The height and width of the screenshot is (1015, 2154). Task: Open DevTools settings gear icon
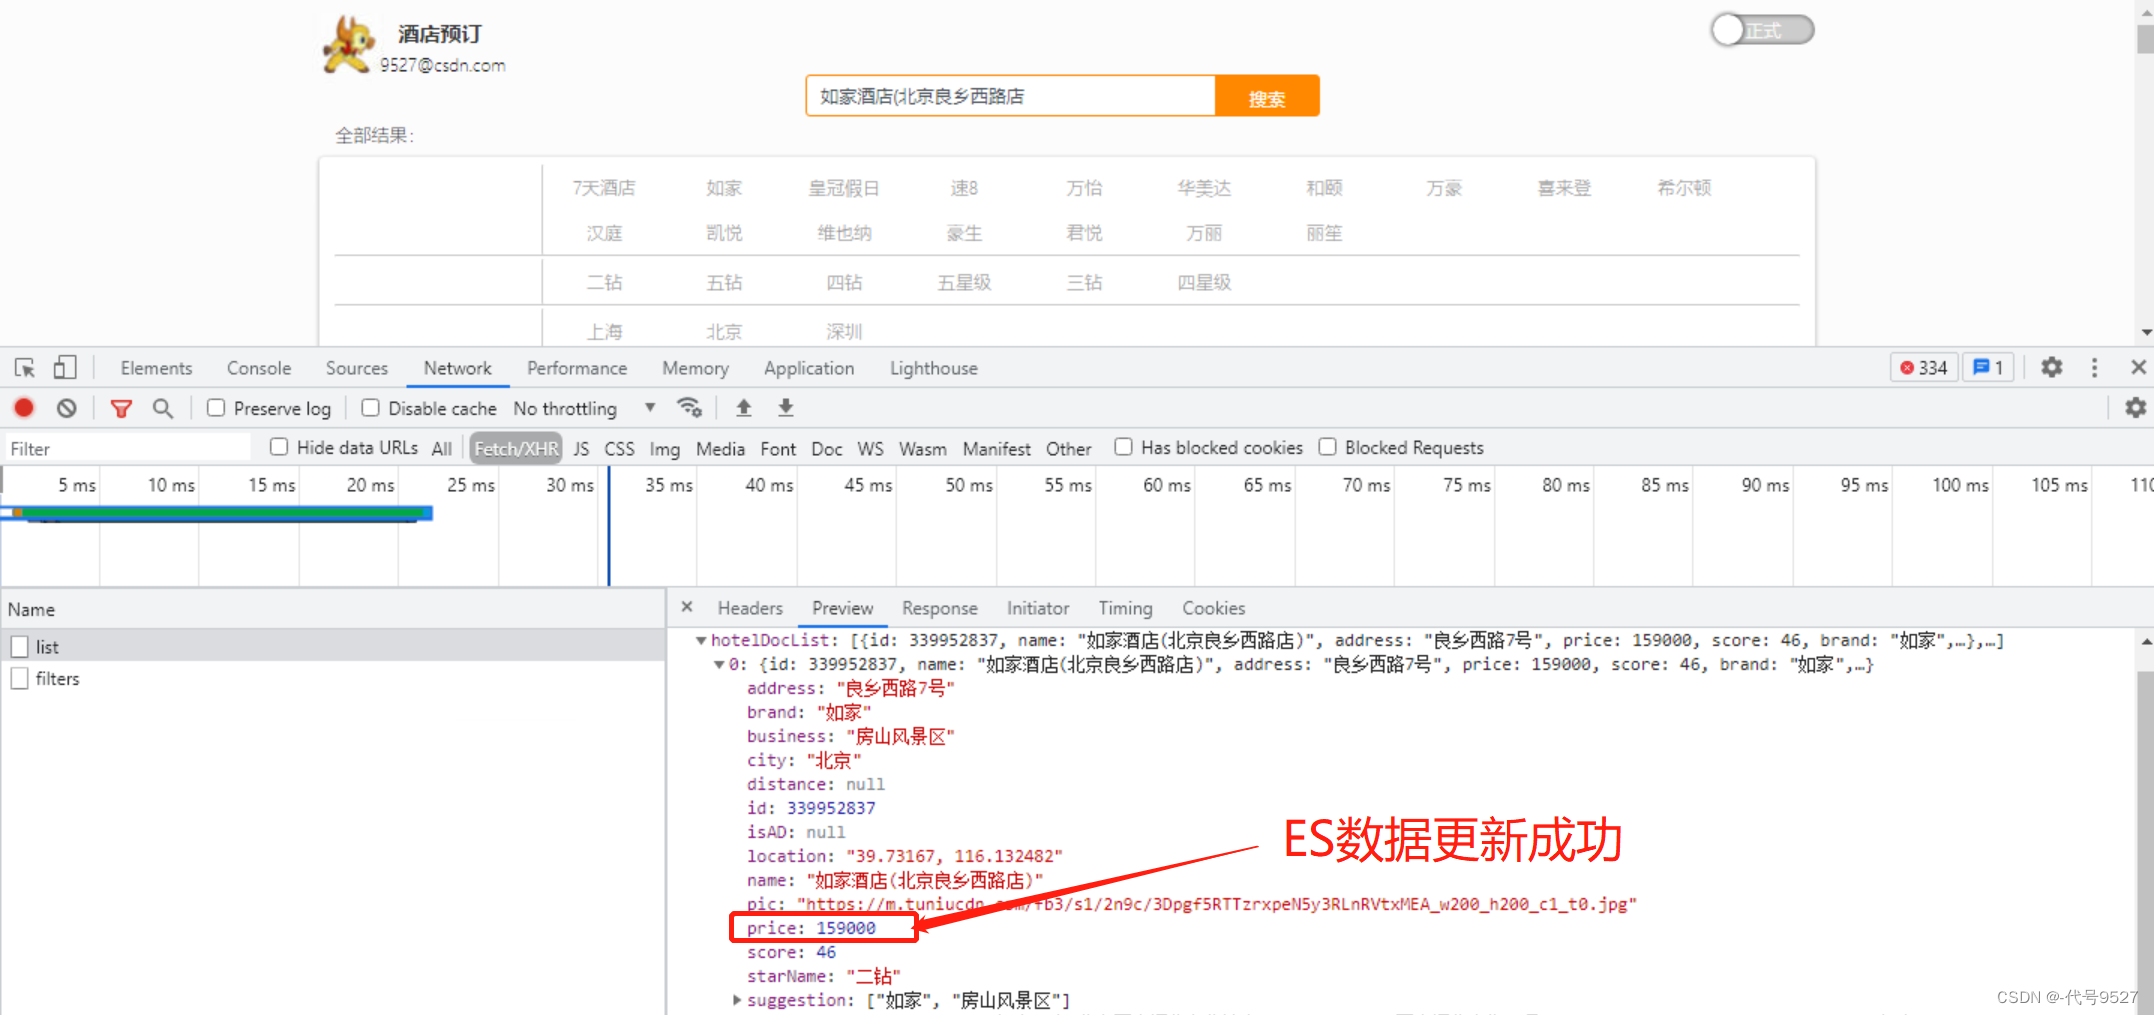point(2051,368)
